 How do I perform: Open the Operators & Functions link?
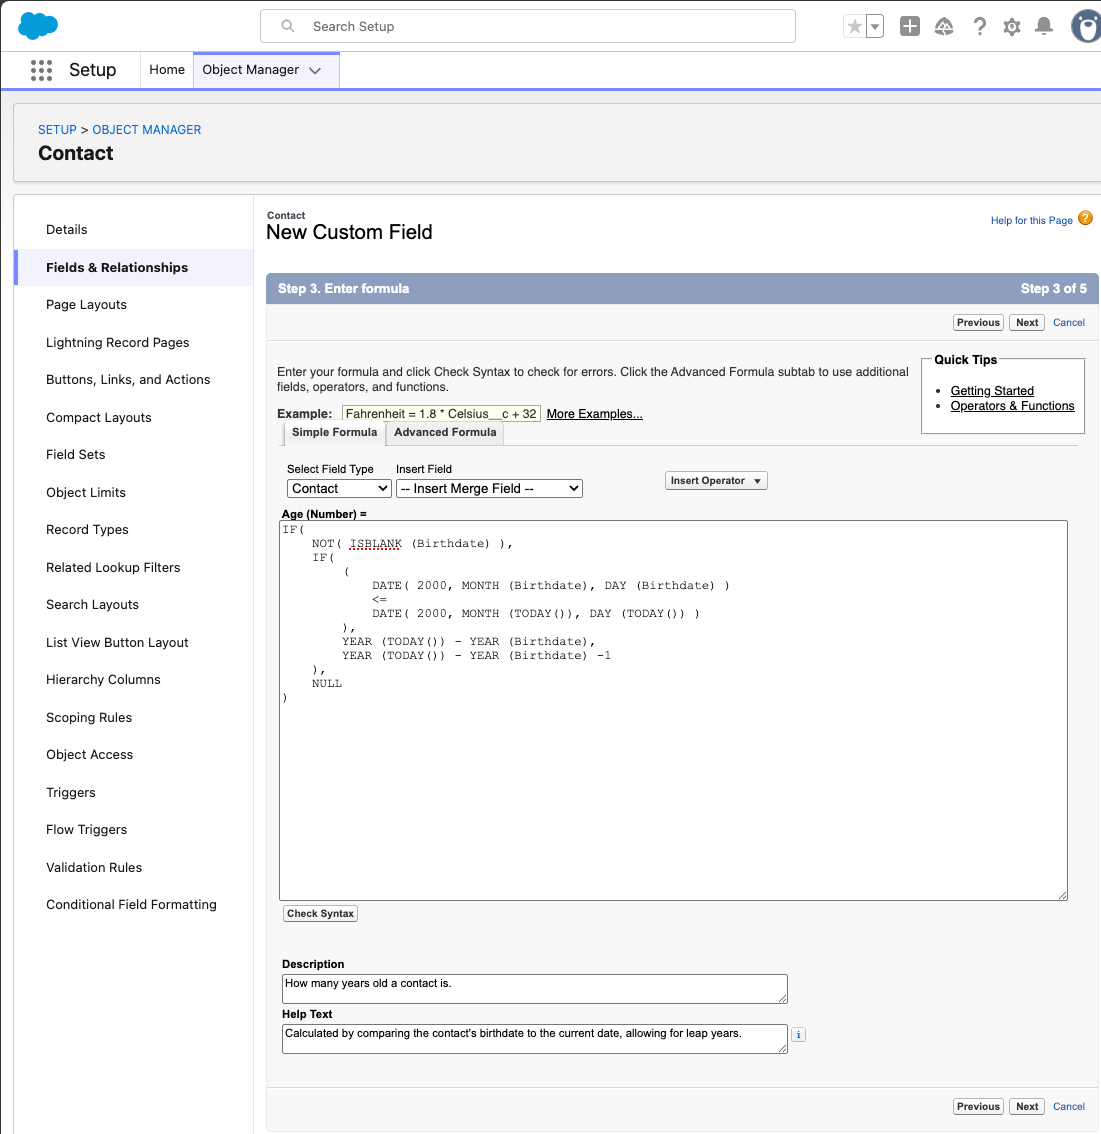tap(1012, 406)
